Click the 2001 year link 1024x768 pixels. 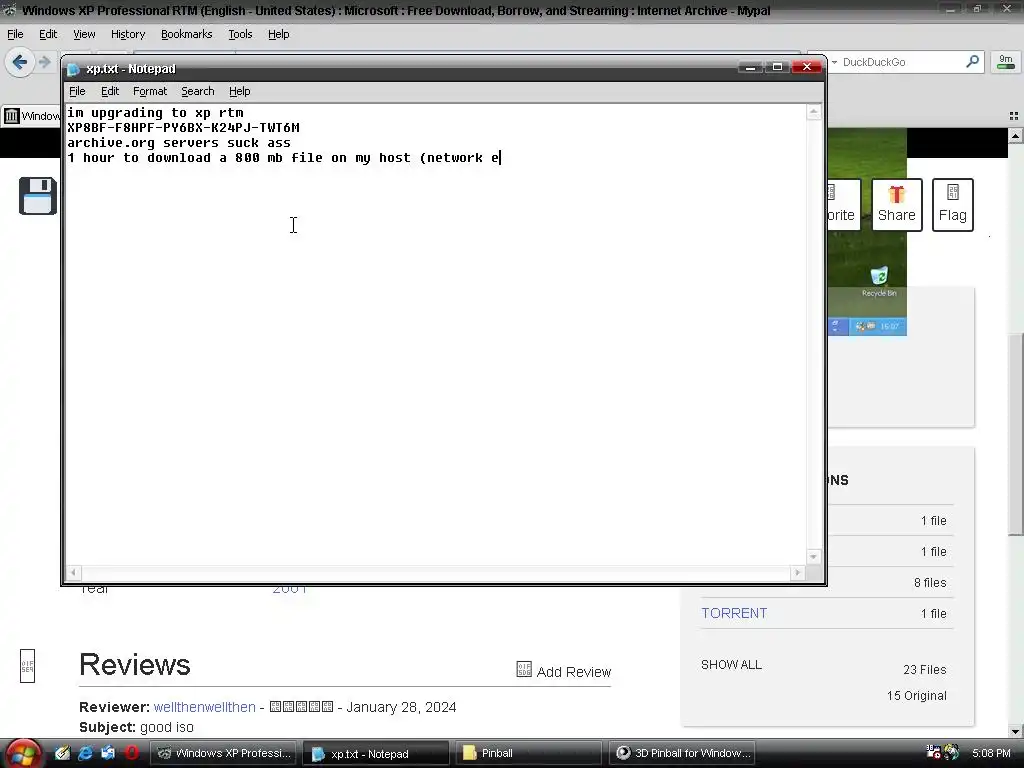pos(289,588)
